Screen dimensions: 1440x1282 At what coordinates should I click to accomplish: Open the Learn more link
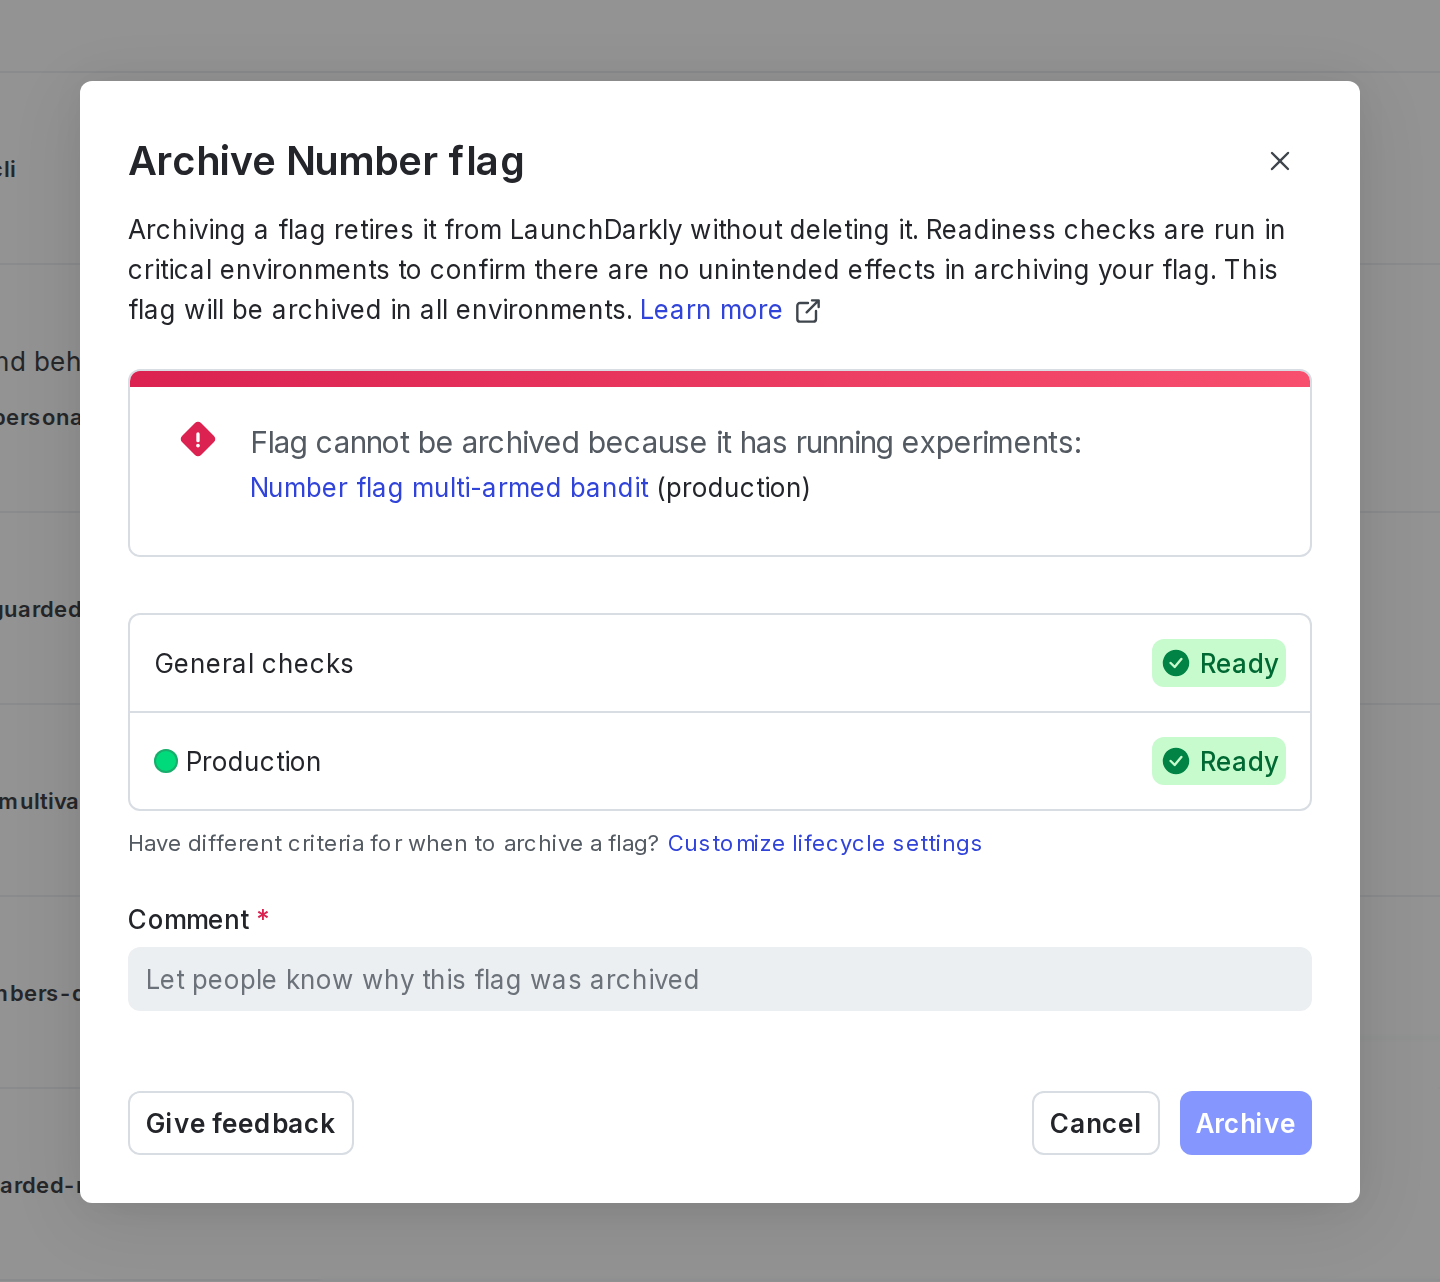tap(710, 310)
